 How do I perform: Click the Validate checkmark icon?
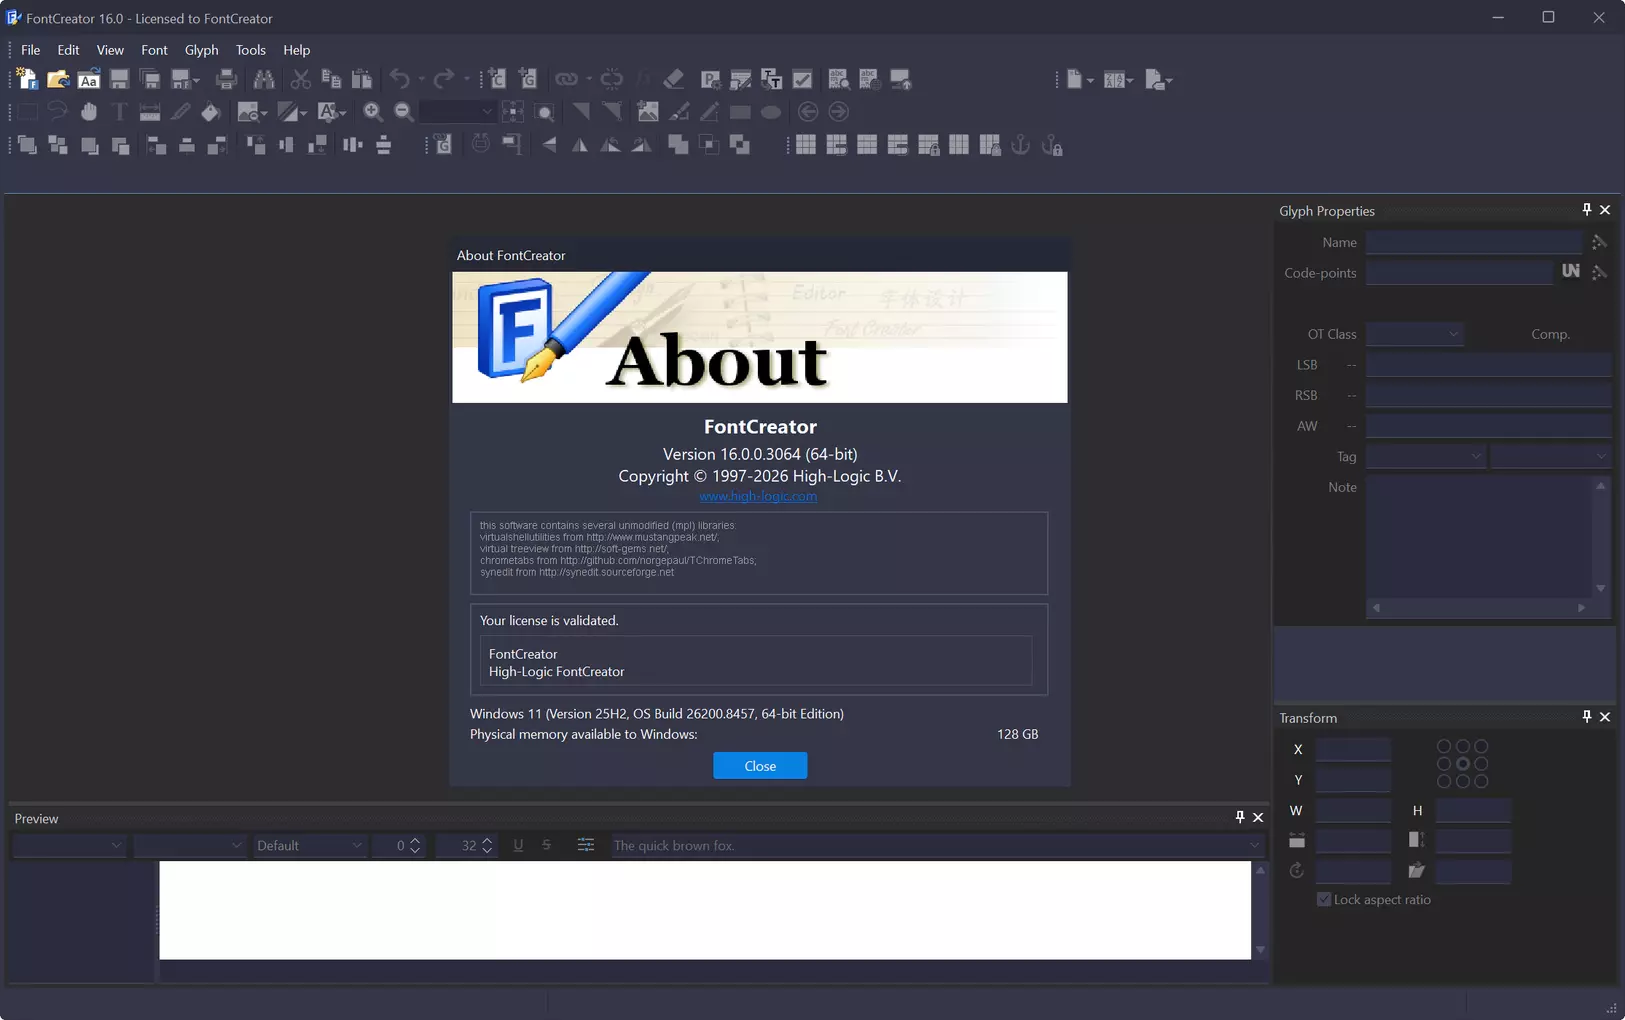pyautogui.click(x=802, y=80)
